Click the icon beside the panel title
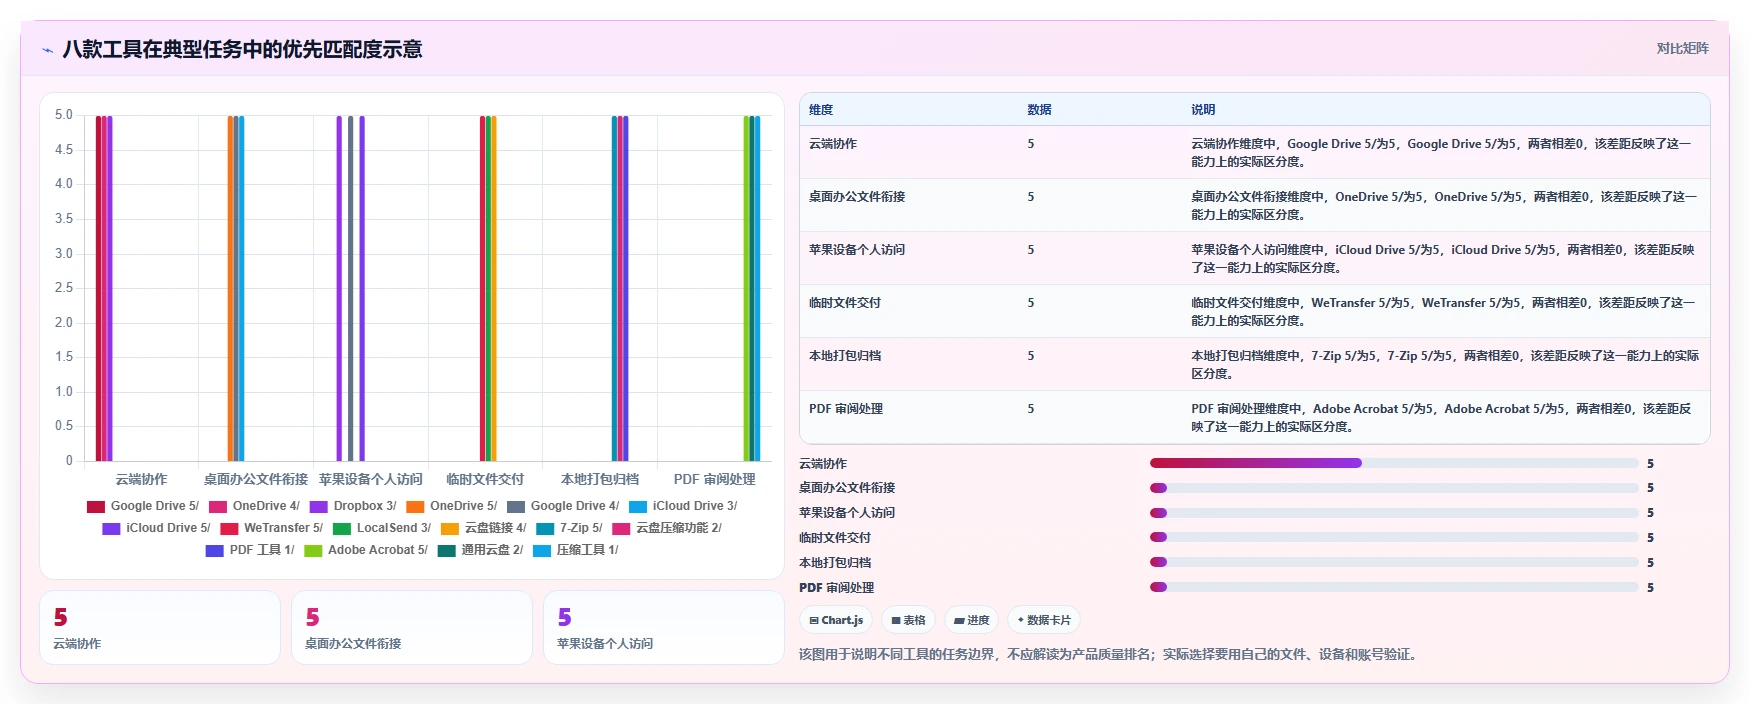This screenshot has width=1750, height=704. (47, 49)
